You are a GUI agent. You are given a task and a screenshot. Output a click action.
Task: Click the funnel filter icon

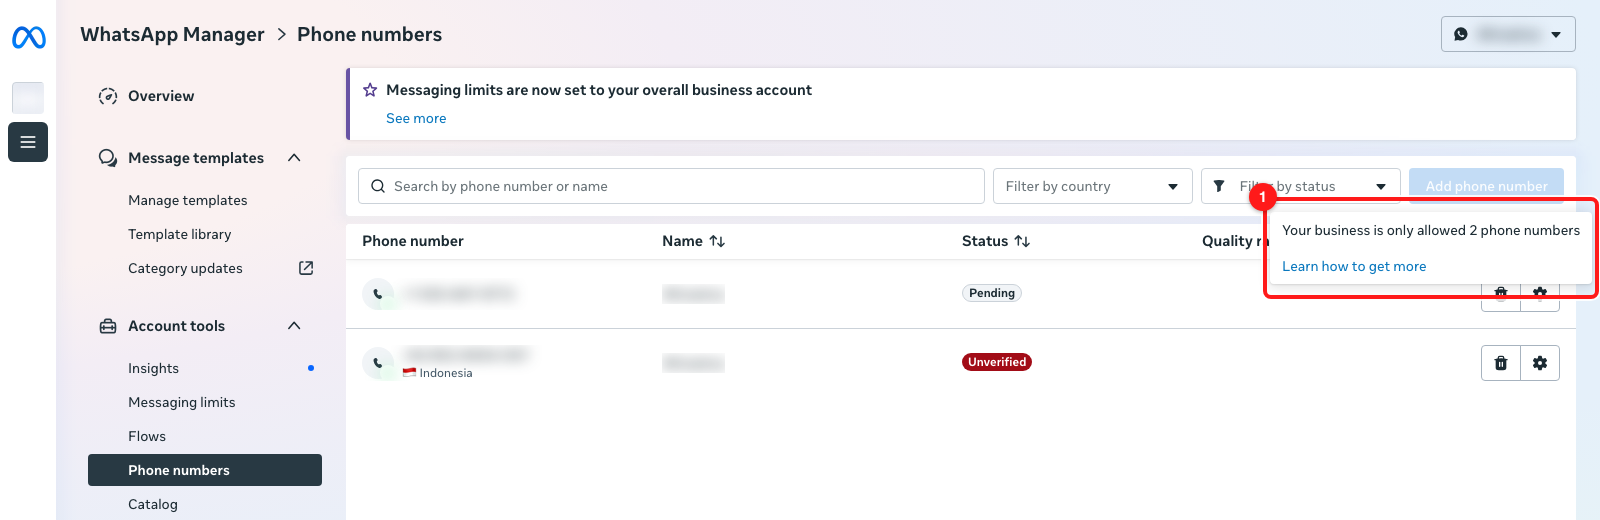[x=1219, y=186]
